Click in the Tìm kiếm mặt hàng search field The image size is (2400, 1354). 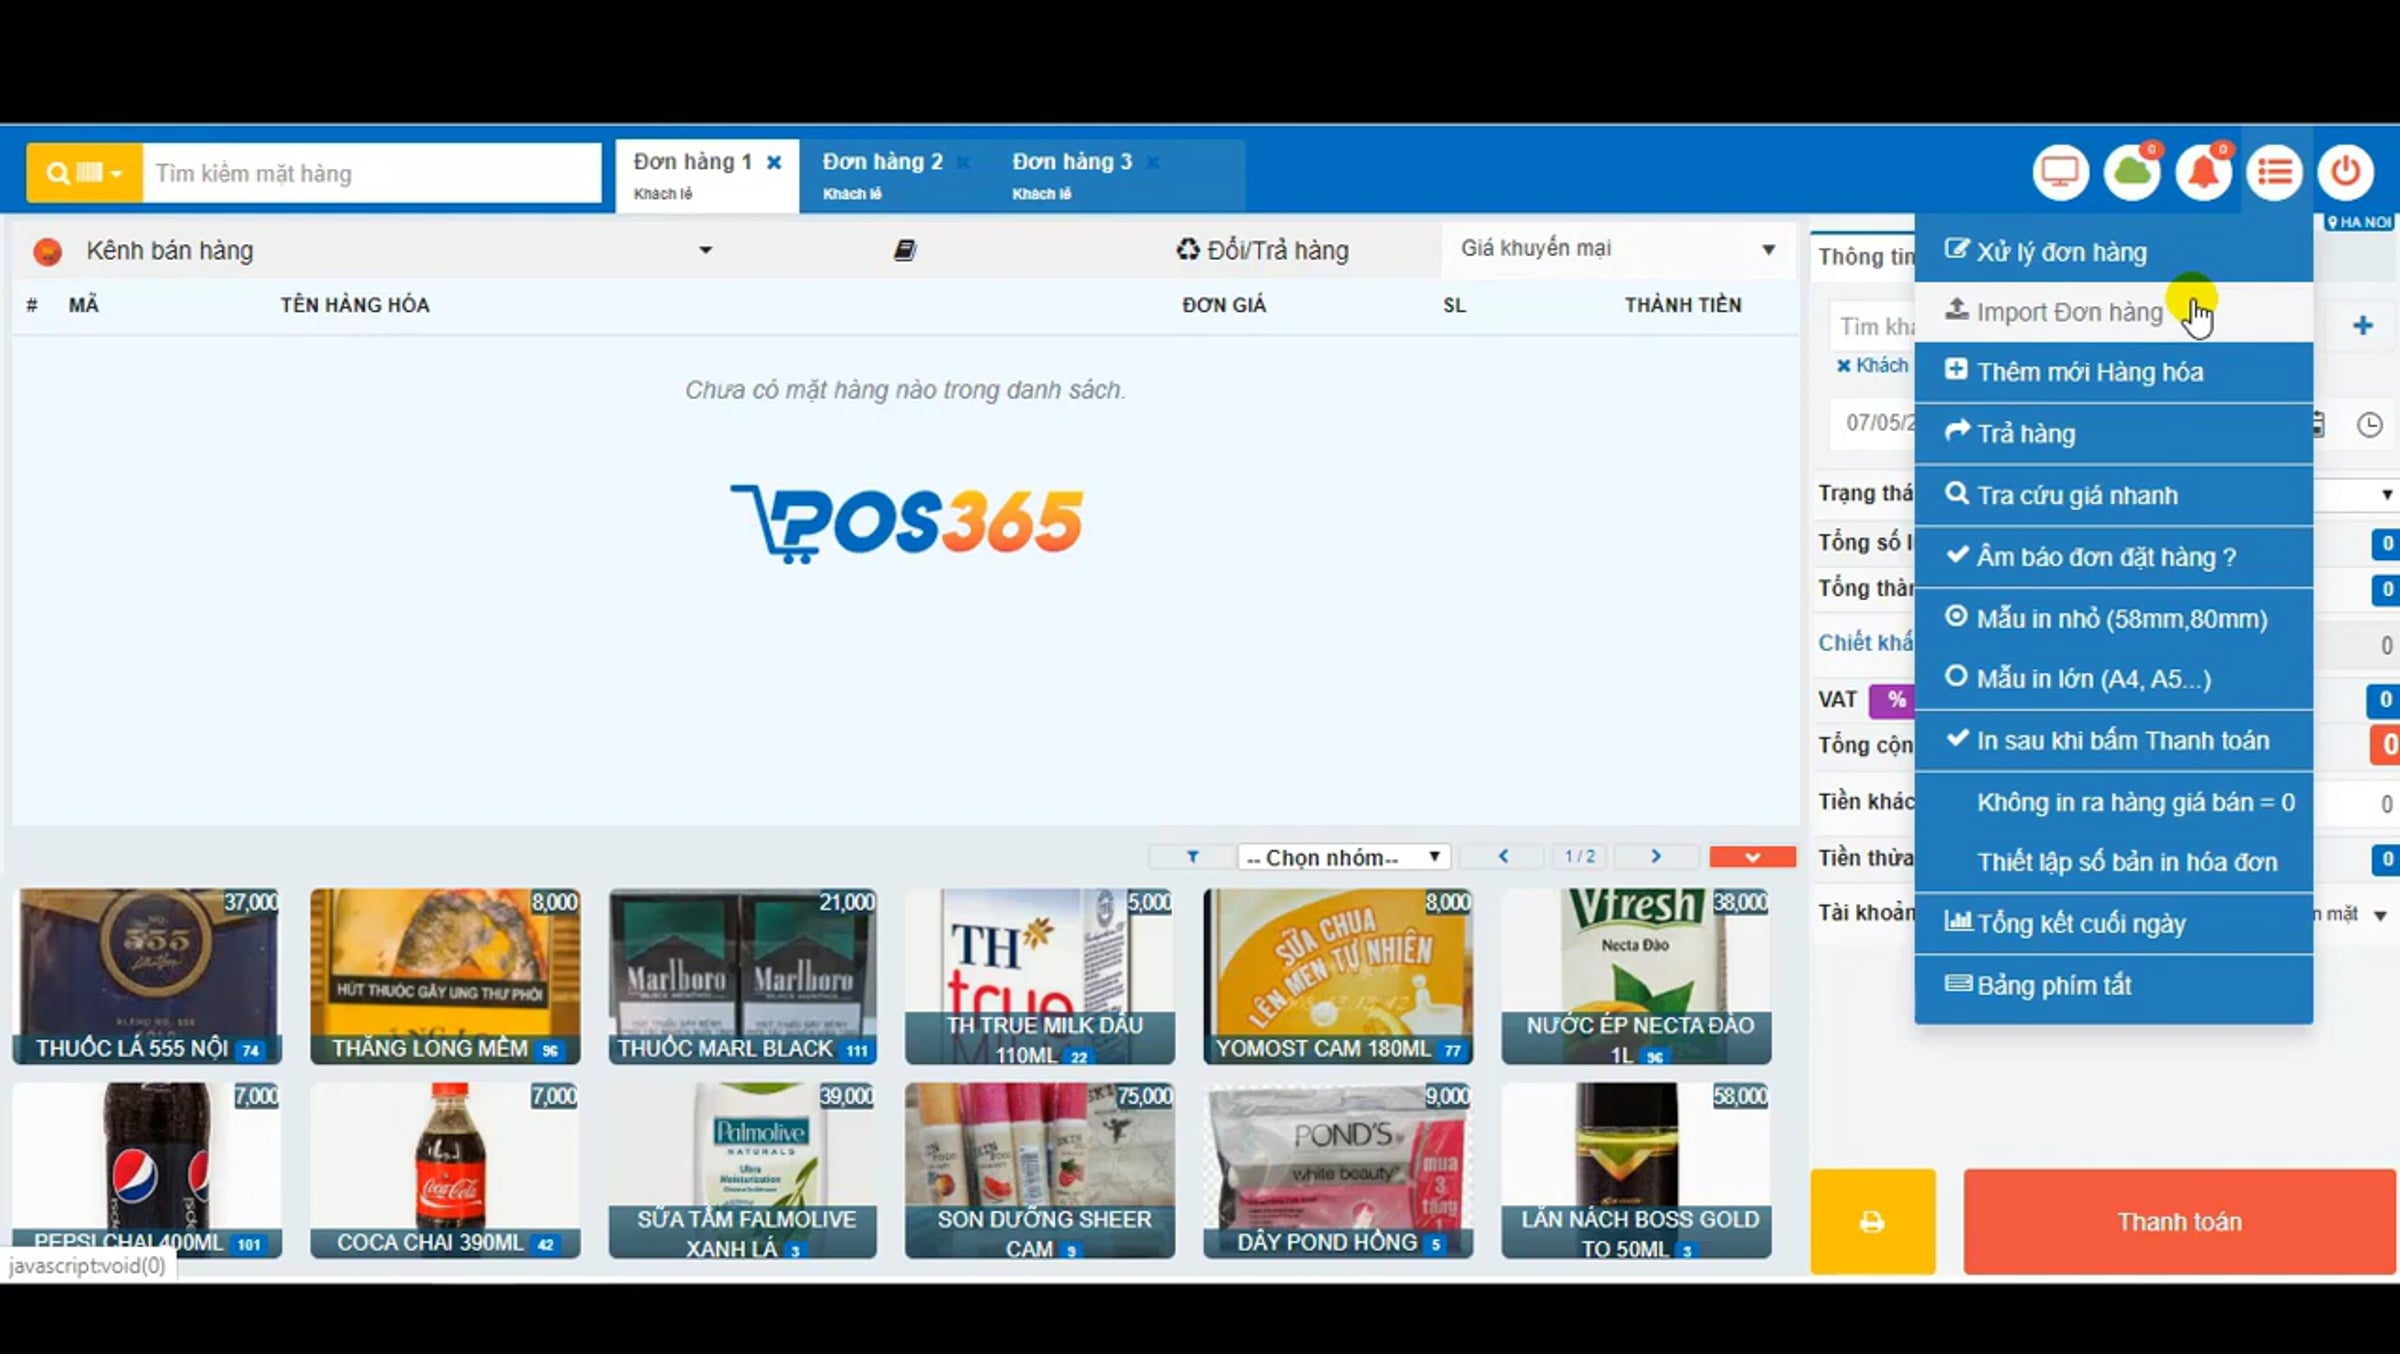click(372, 173)
